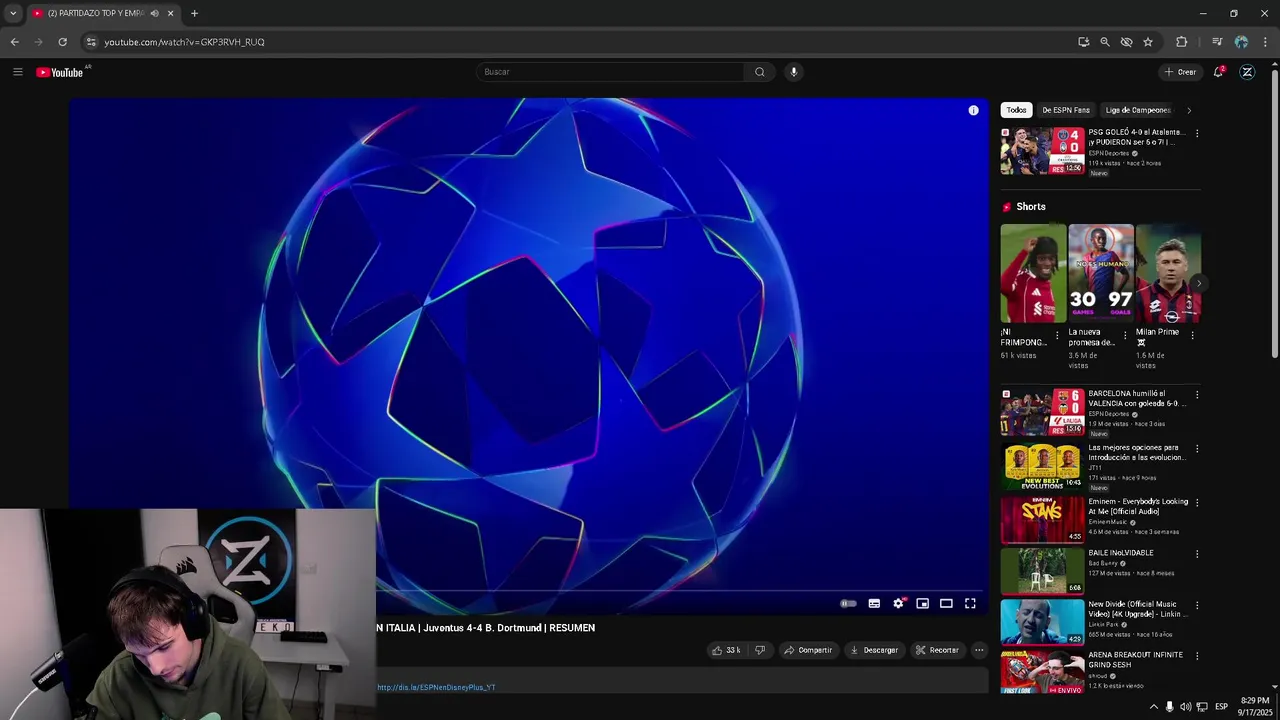This screenshot has height=720, width=1280.
Task: Start voice search with the microphone
Action: [x=794, y=72]
